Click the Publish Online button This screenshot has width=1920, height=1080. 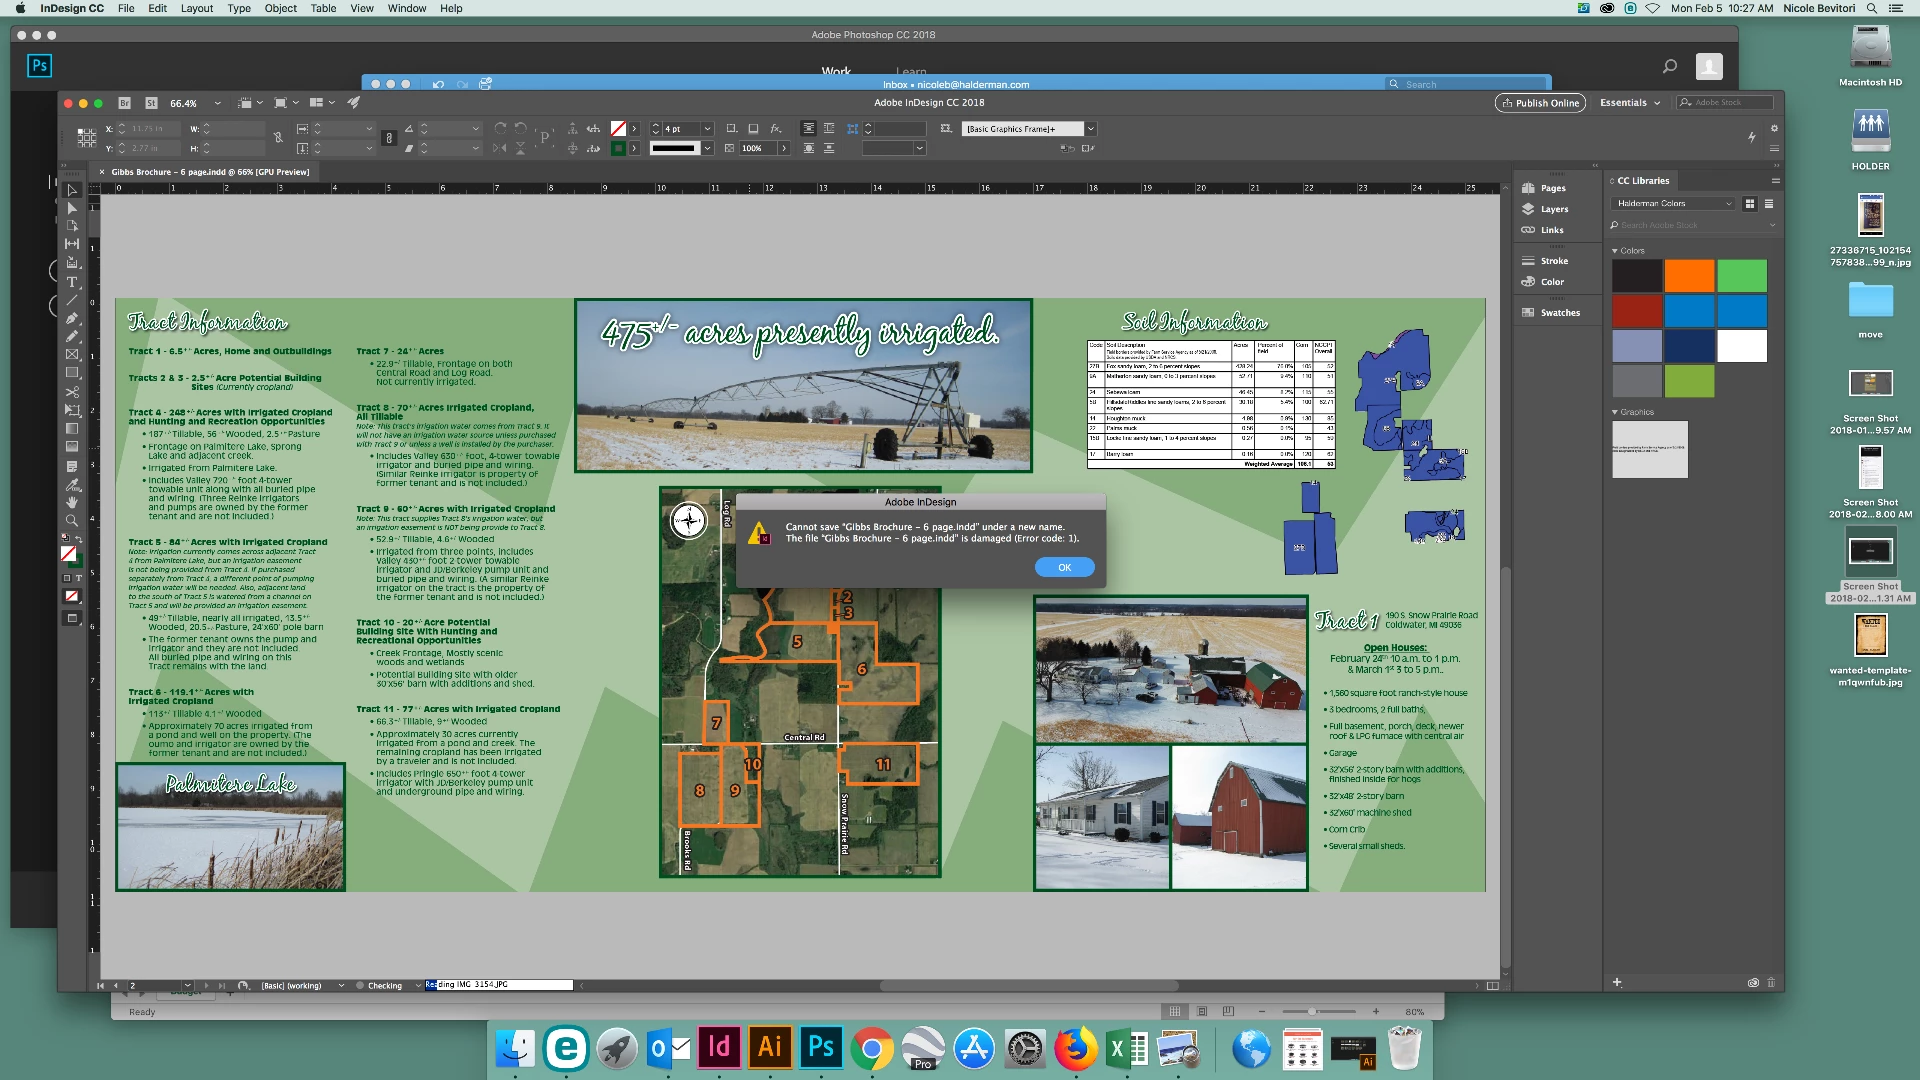pyautogui.click(x=1540, y=103)
